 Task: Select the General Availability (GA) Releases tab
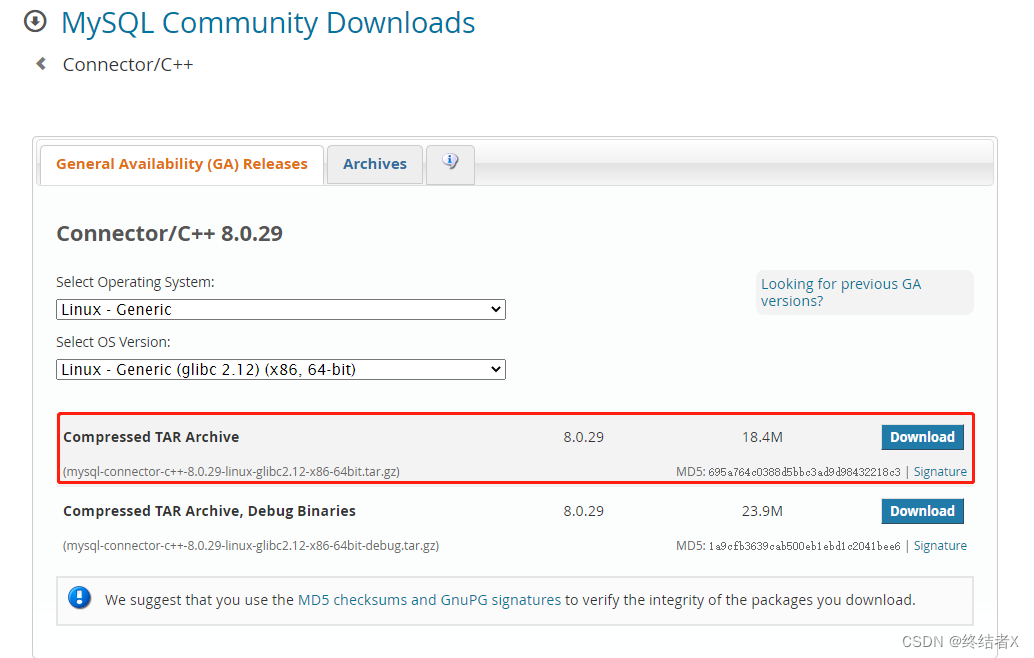click(x=181, y=164)
